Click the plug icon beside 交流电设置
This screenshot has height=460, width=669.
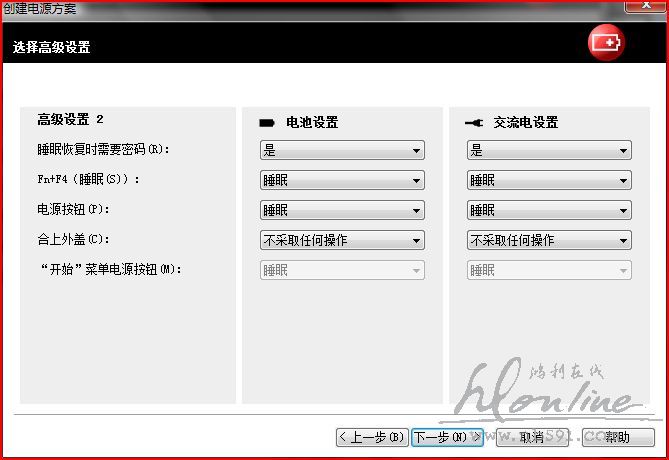click(x=474, y=123)
